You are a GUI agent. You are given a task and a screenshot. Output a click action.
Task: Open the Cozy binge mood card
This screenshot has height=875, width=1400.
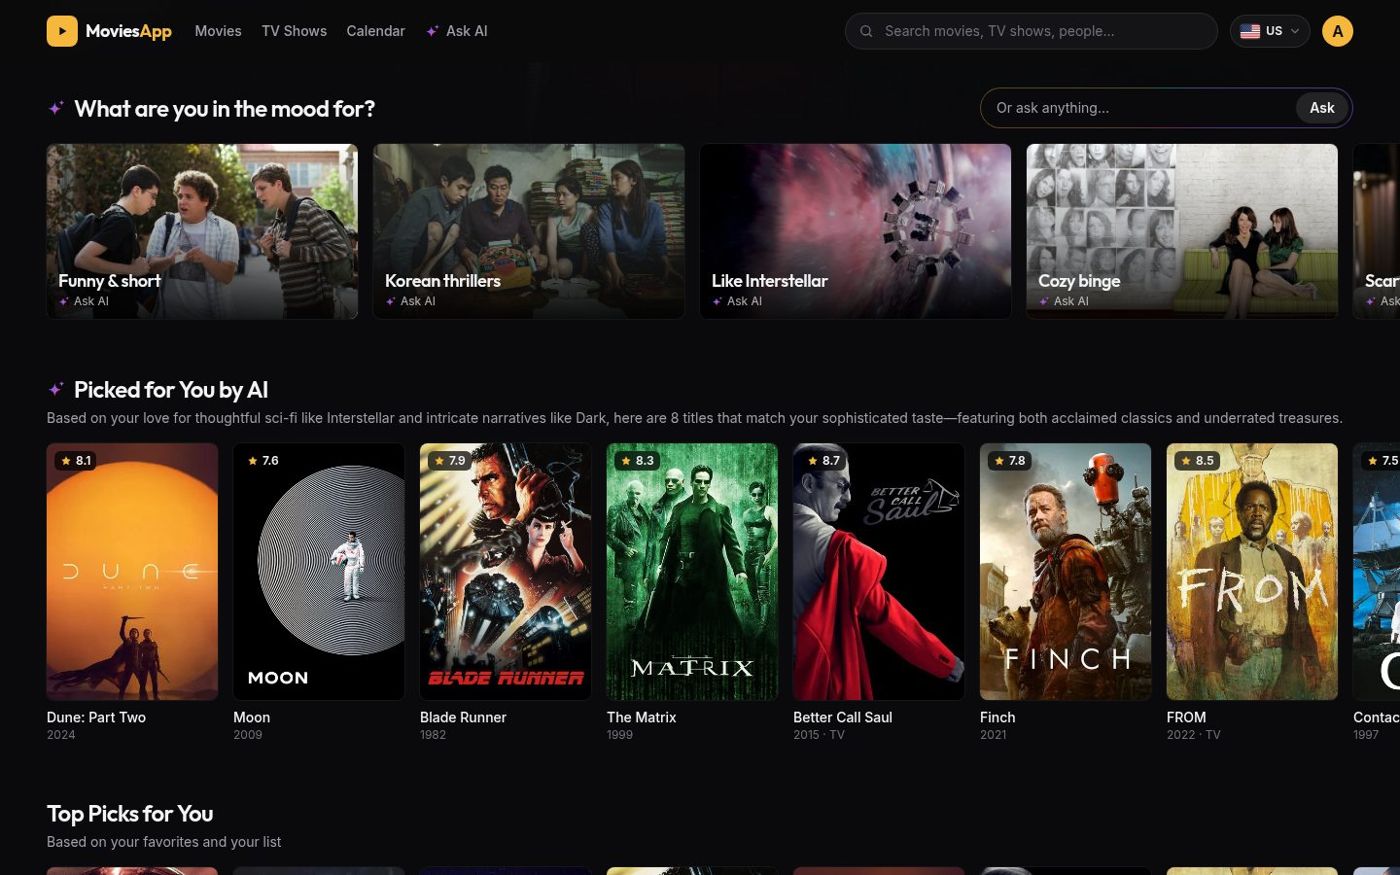1182,231
